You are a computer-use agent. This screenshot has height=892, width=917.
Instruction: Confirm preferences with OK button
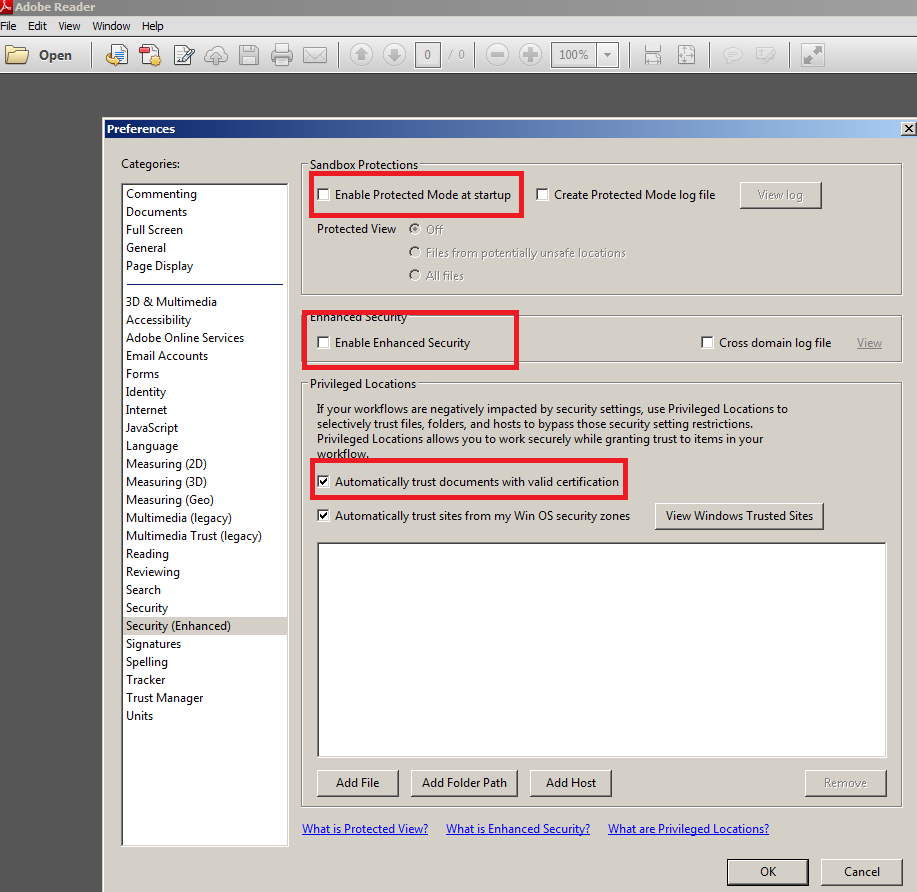click(x=768, y=872)
